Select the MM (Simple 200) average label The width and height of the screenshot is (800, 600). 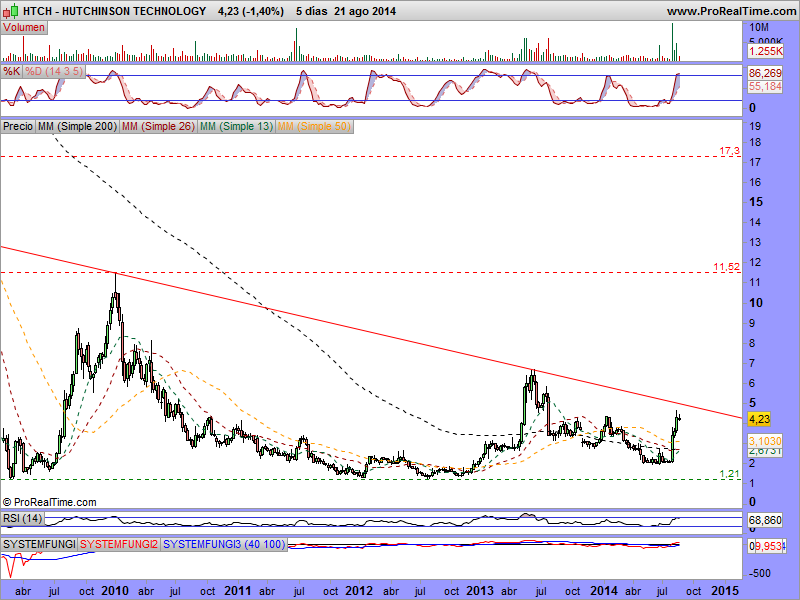pos(77,126)
